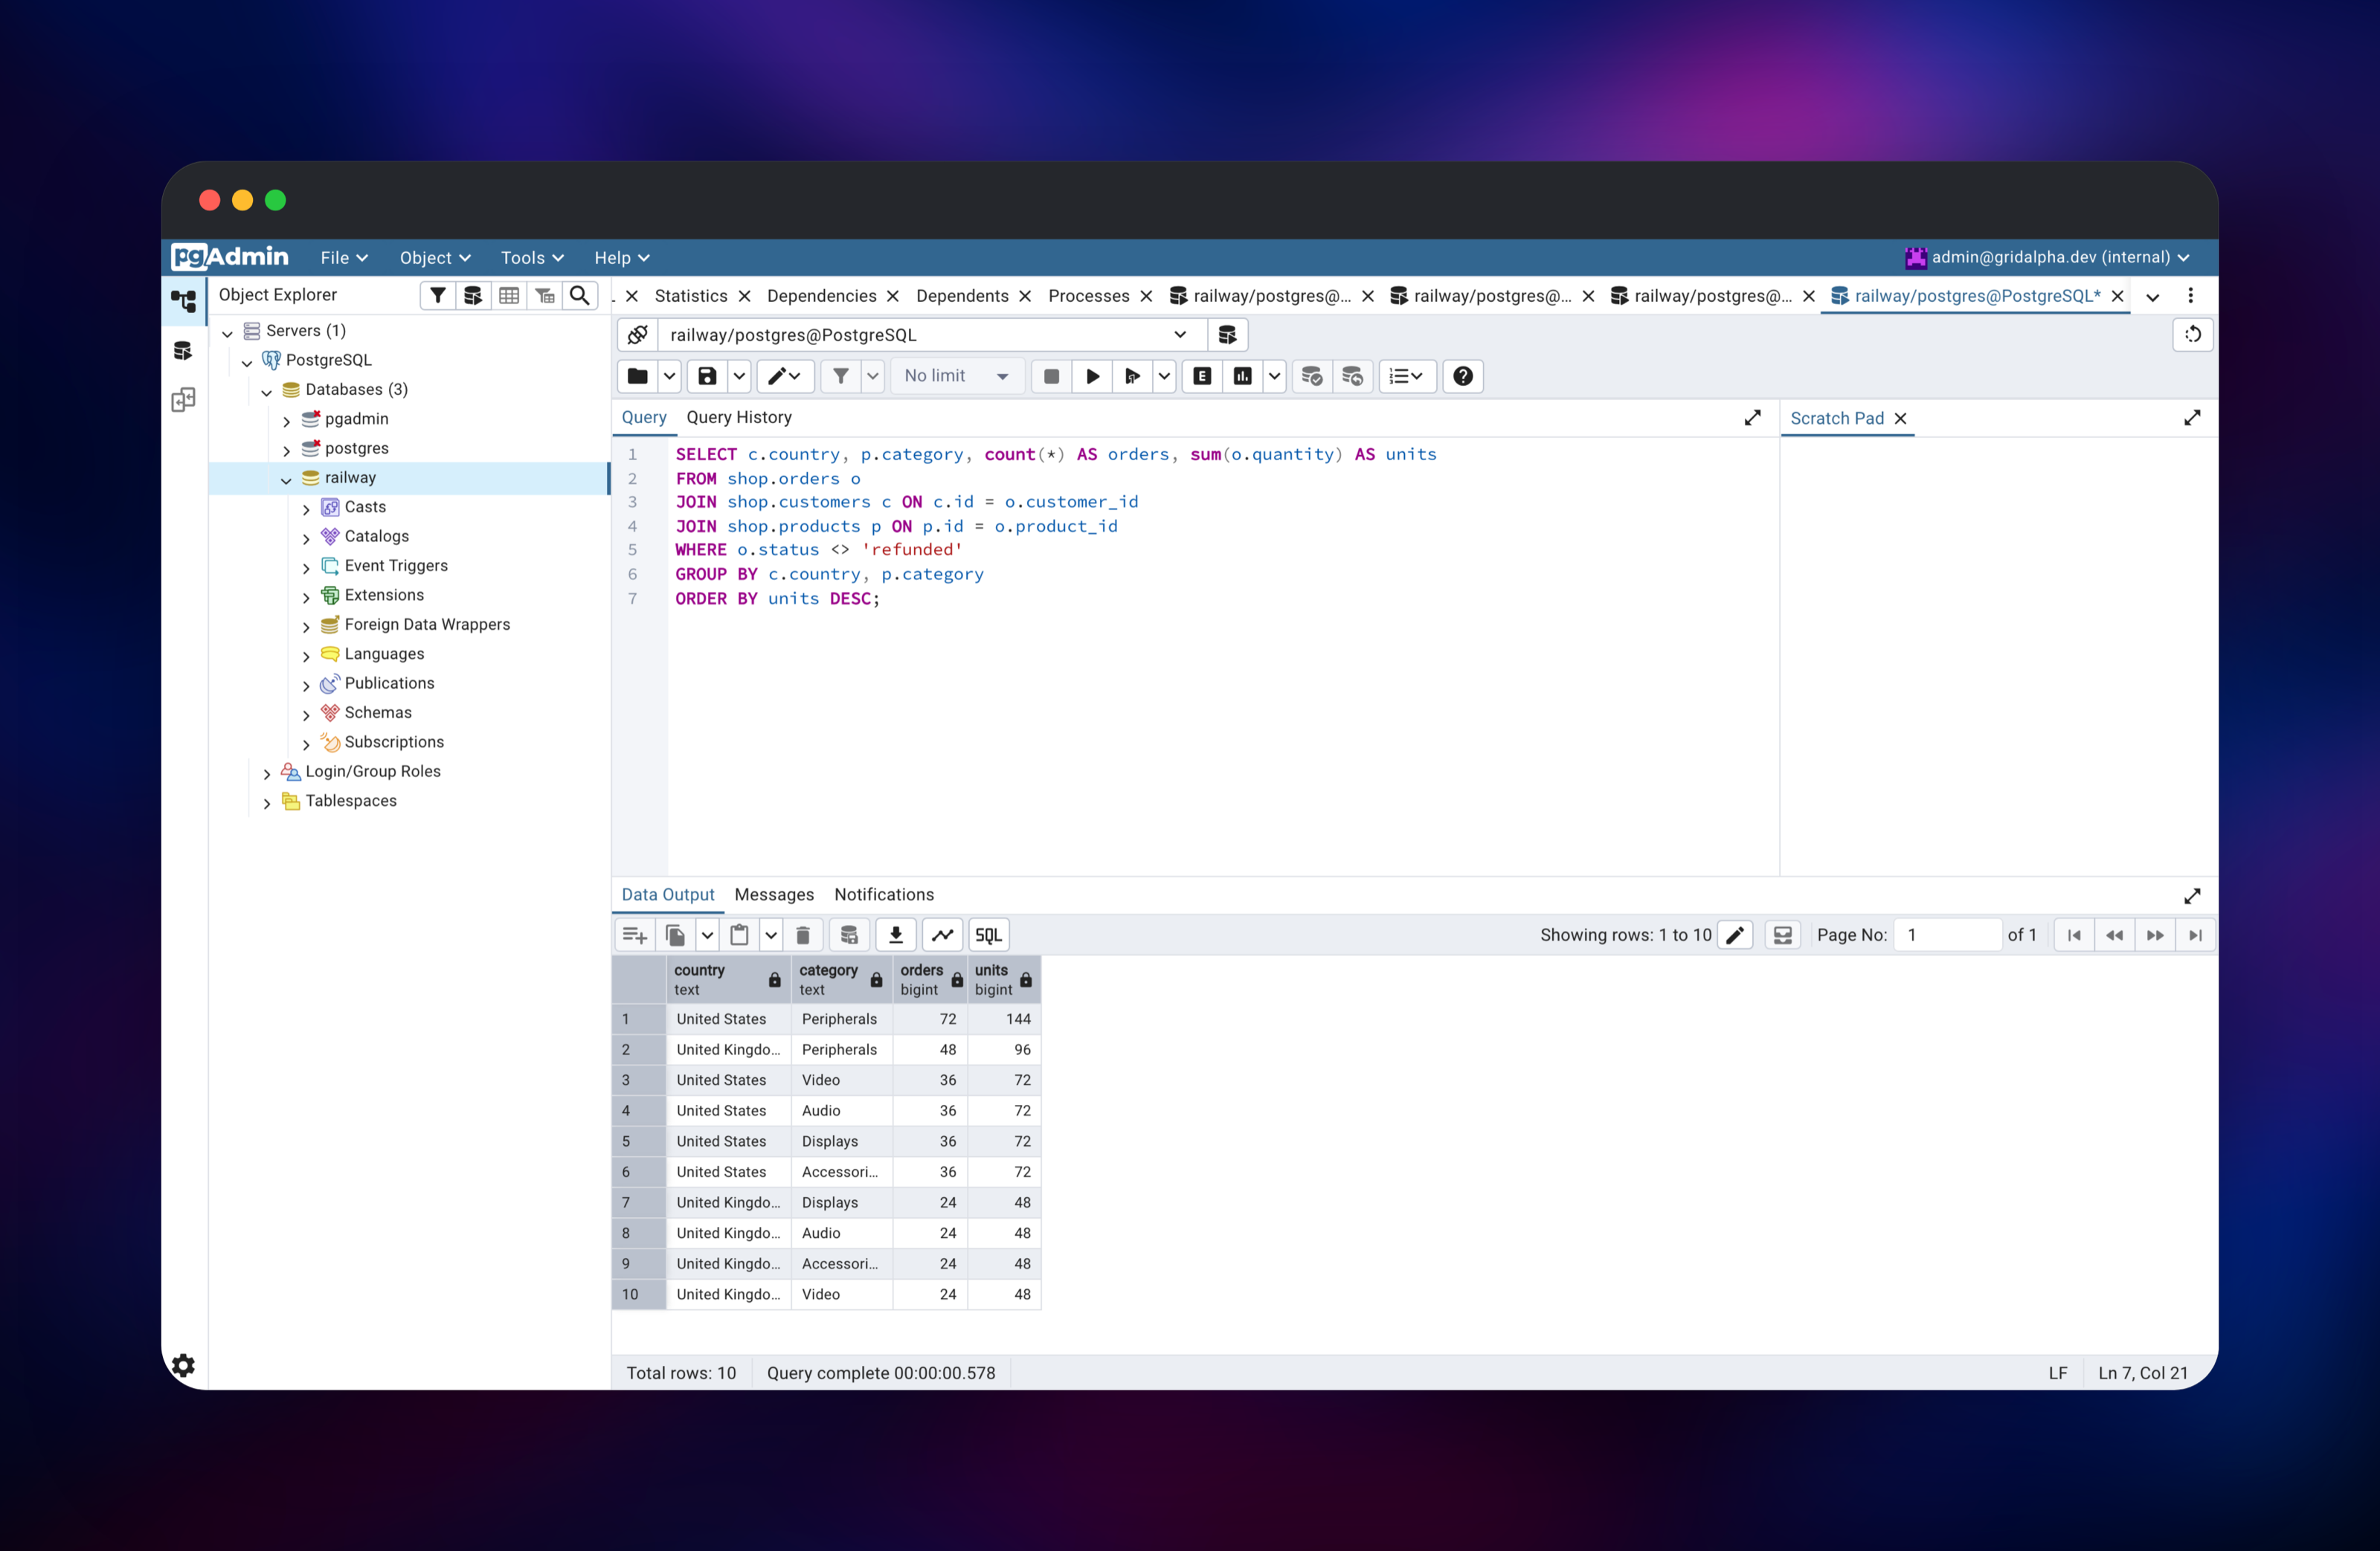Open the Object menu
2380x1551 pixels.
click(x=435, y=258)
